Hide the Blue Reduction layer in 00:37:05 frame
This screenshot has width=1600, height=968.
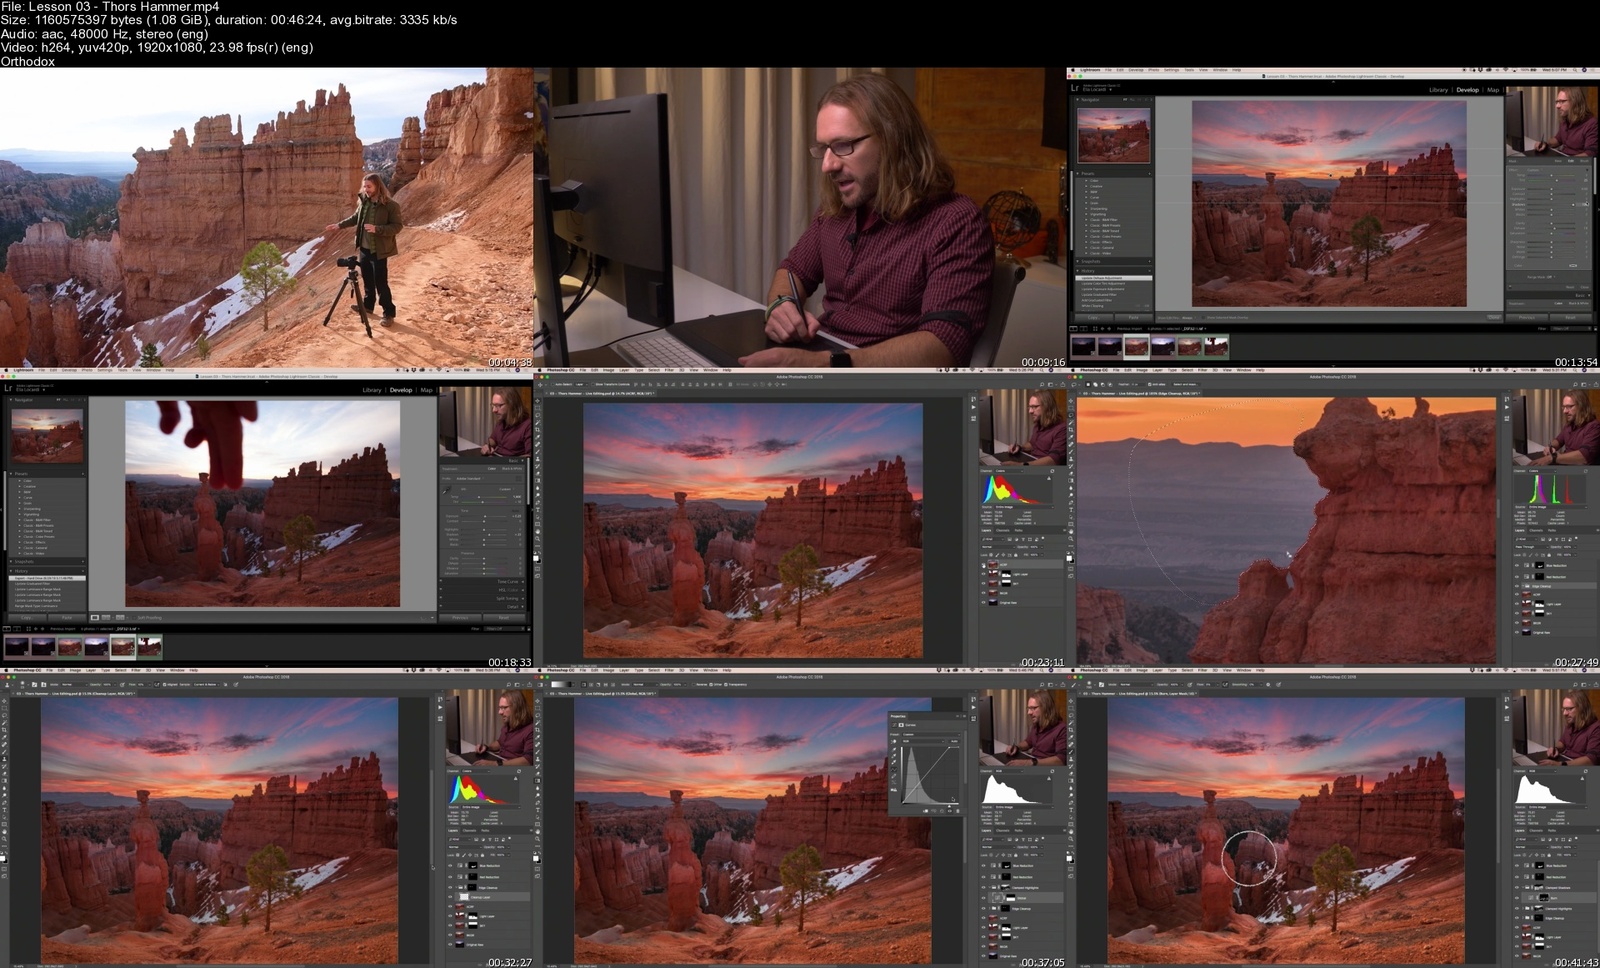983,865
